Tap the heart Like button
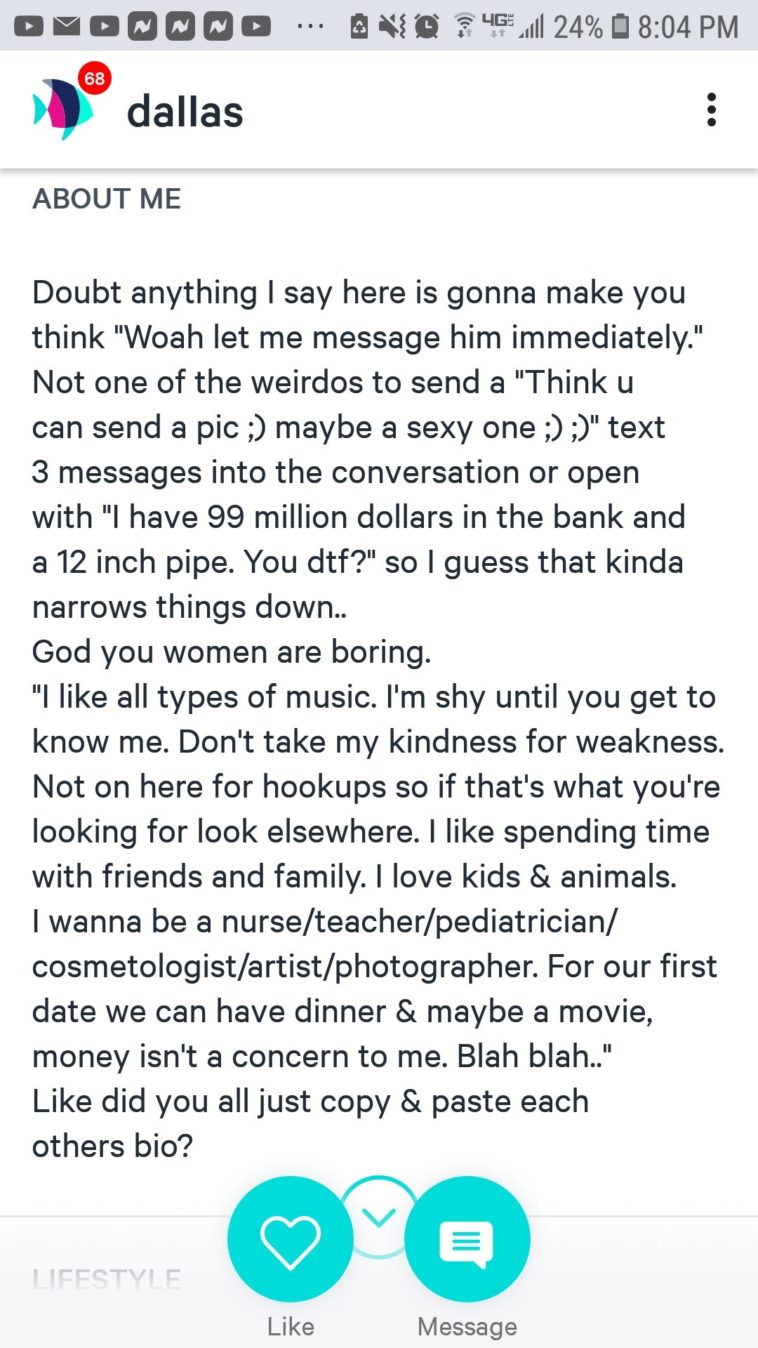Viewport: 758px width, 1348px height. [x=290, y=1239]
